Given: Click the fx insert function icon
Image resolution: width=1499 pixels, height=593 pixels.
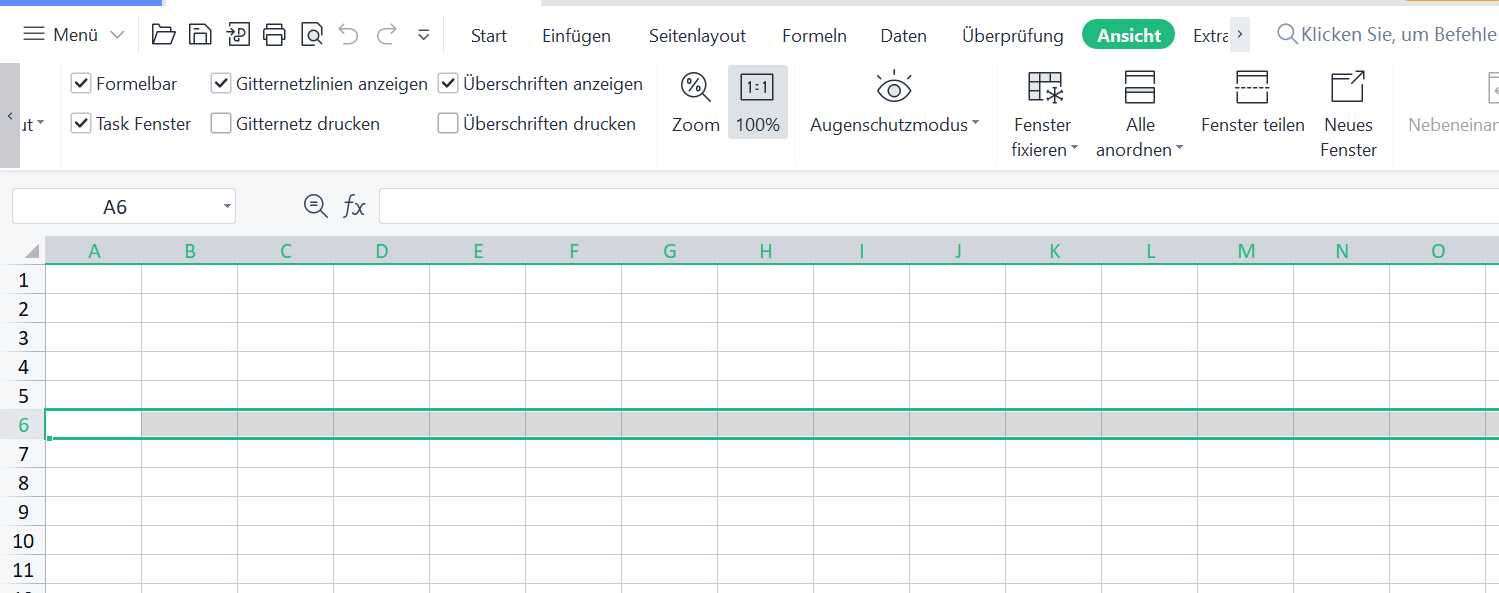Looking at the screenshot, I should [354, 207].
